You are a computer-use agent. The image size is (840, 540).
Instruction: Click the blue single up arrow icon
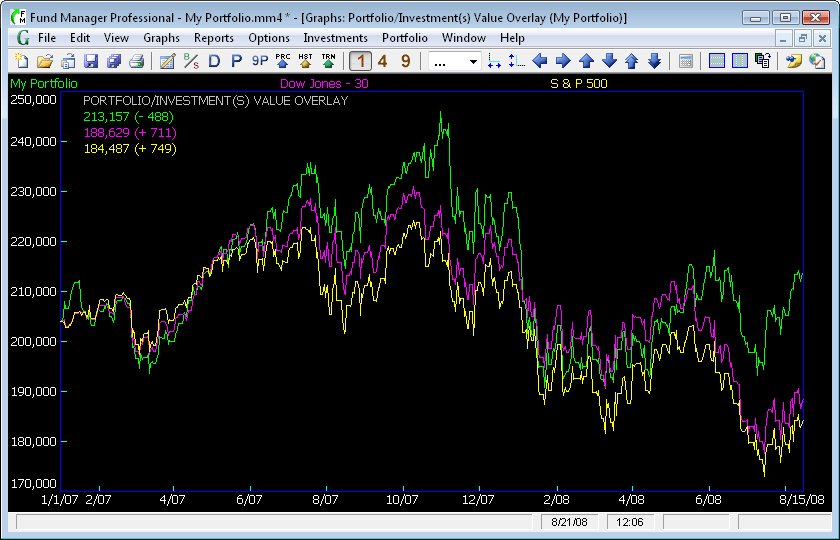point(587,61)
